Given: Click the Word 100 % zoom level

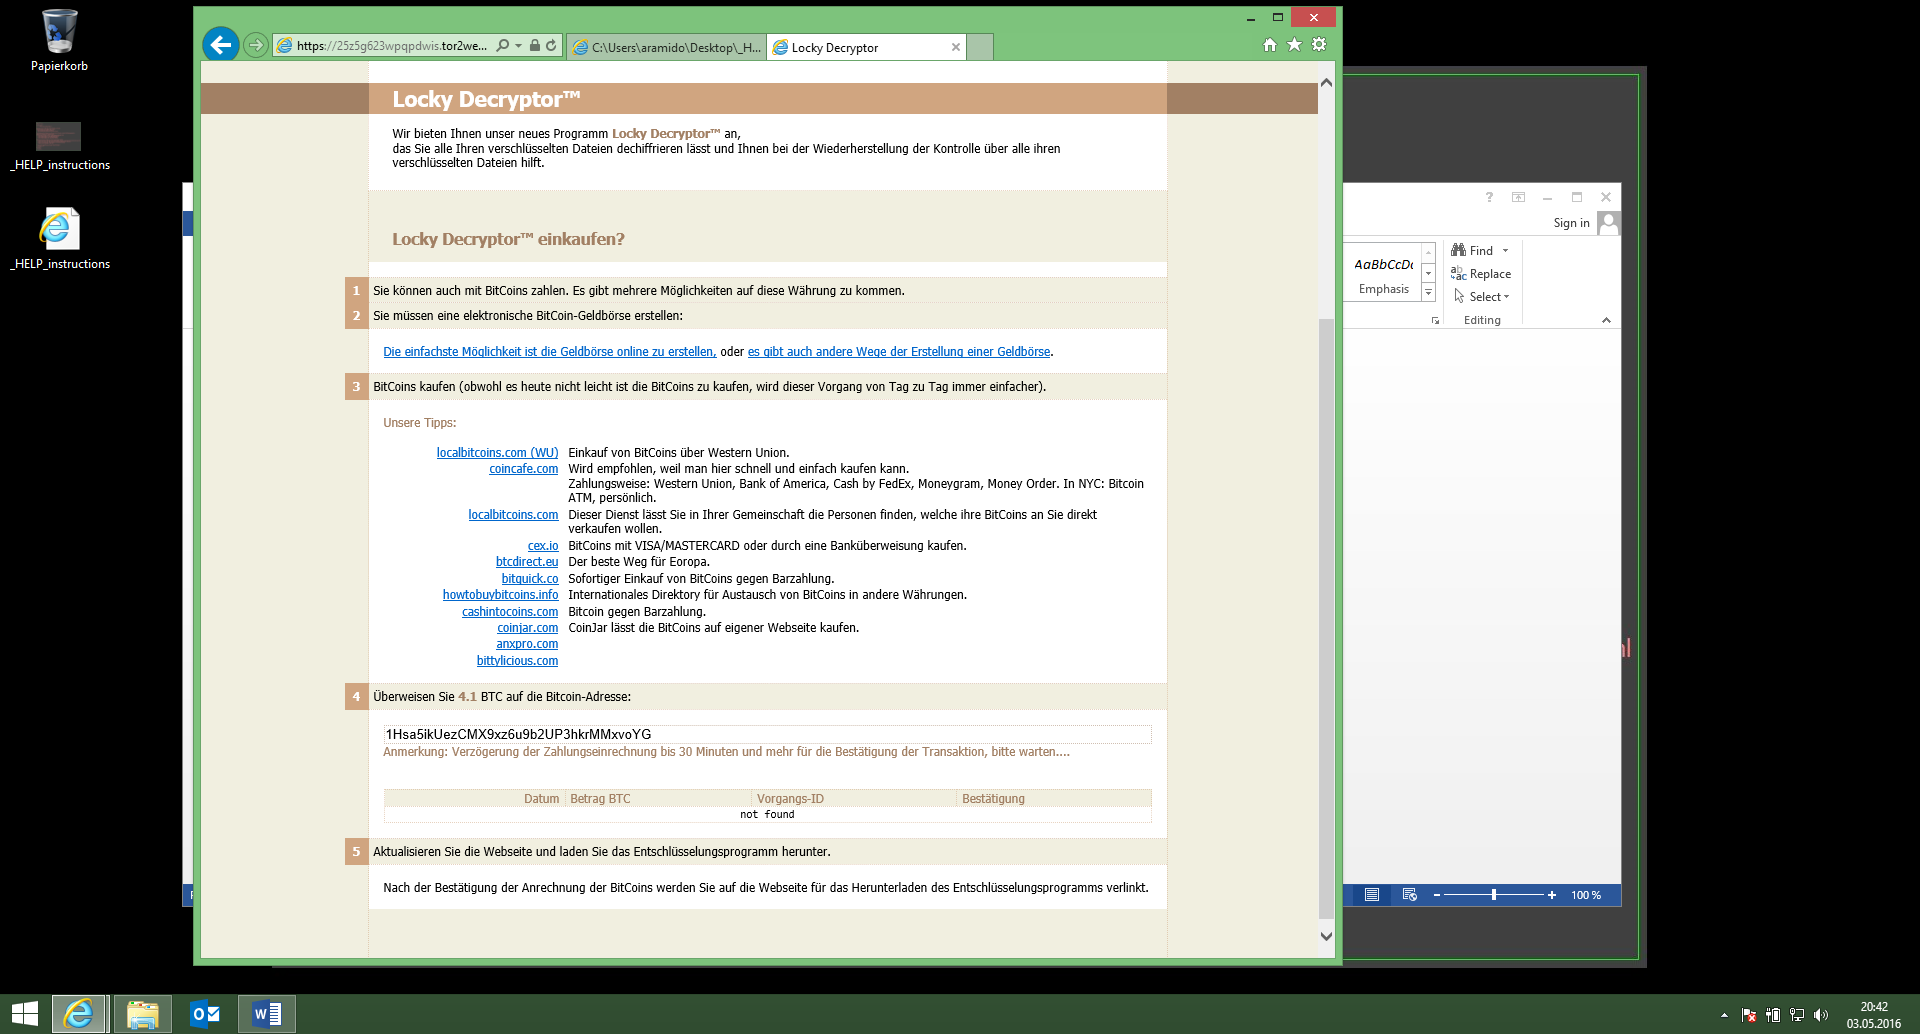Looking at the screenshot, I should point(1585,895).
